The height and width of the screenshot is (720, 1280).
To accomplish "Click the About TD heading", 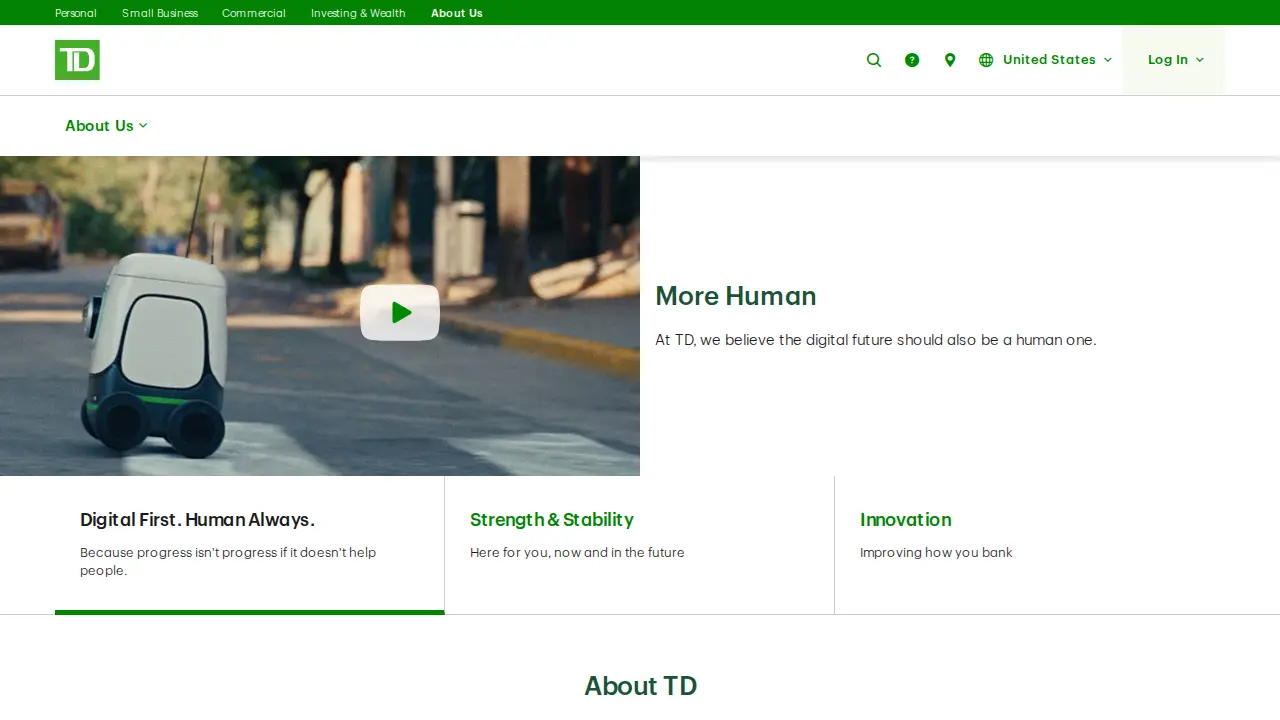I will (x=641, y=686).
